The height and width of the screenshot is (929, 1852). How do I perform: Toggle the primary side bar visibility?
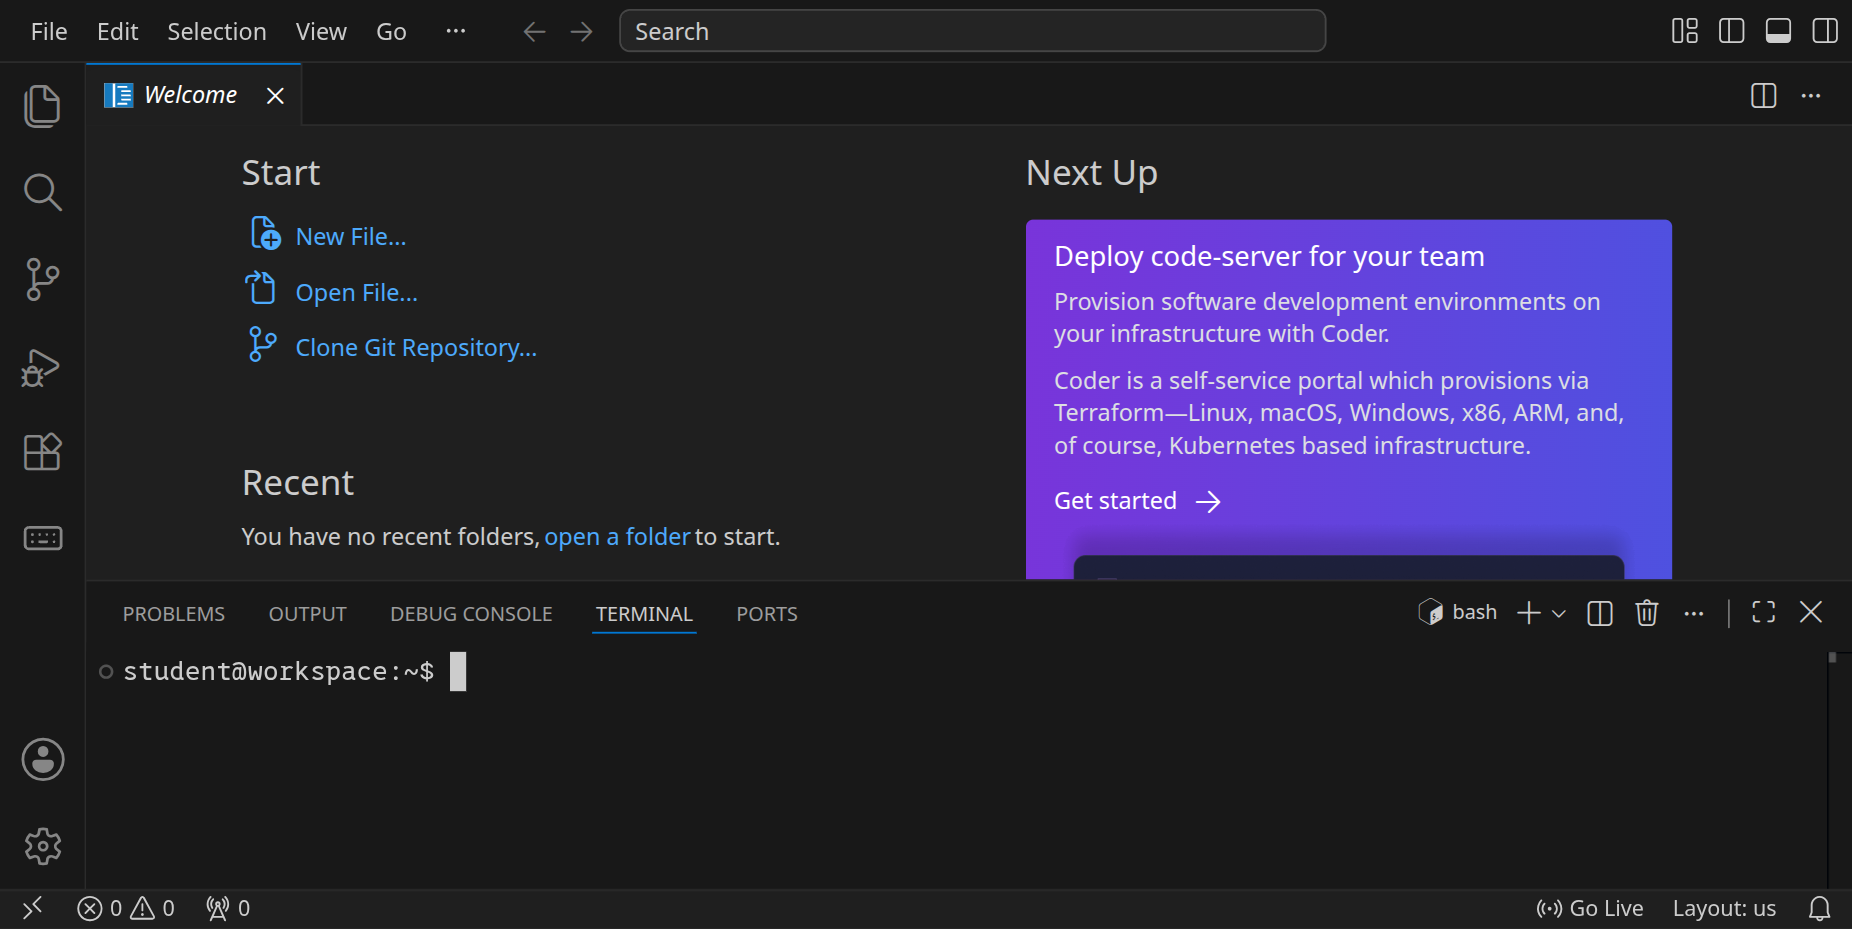(x=1732, y=31)
